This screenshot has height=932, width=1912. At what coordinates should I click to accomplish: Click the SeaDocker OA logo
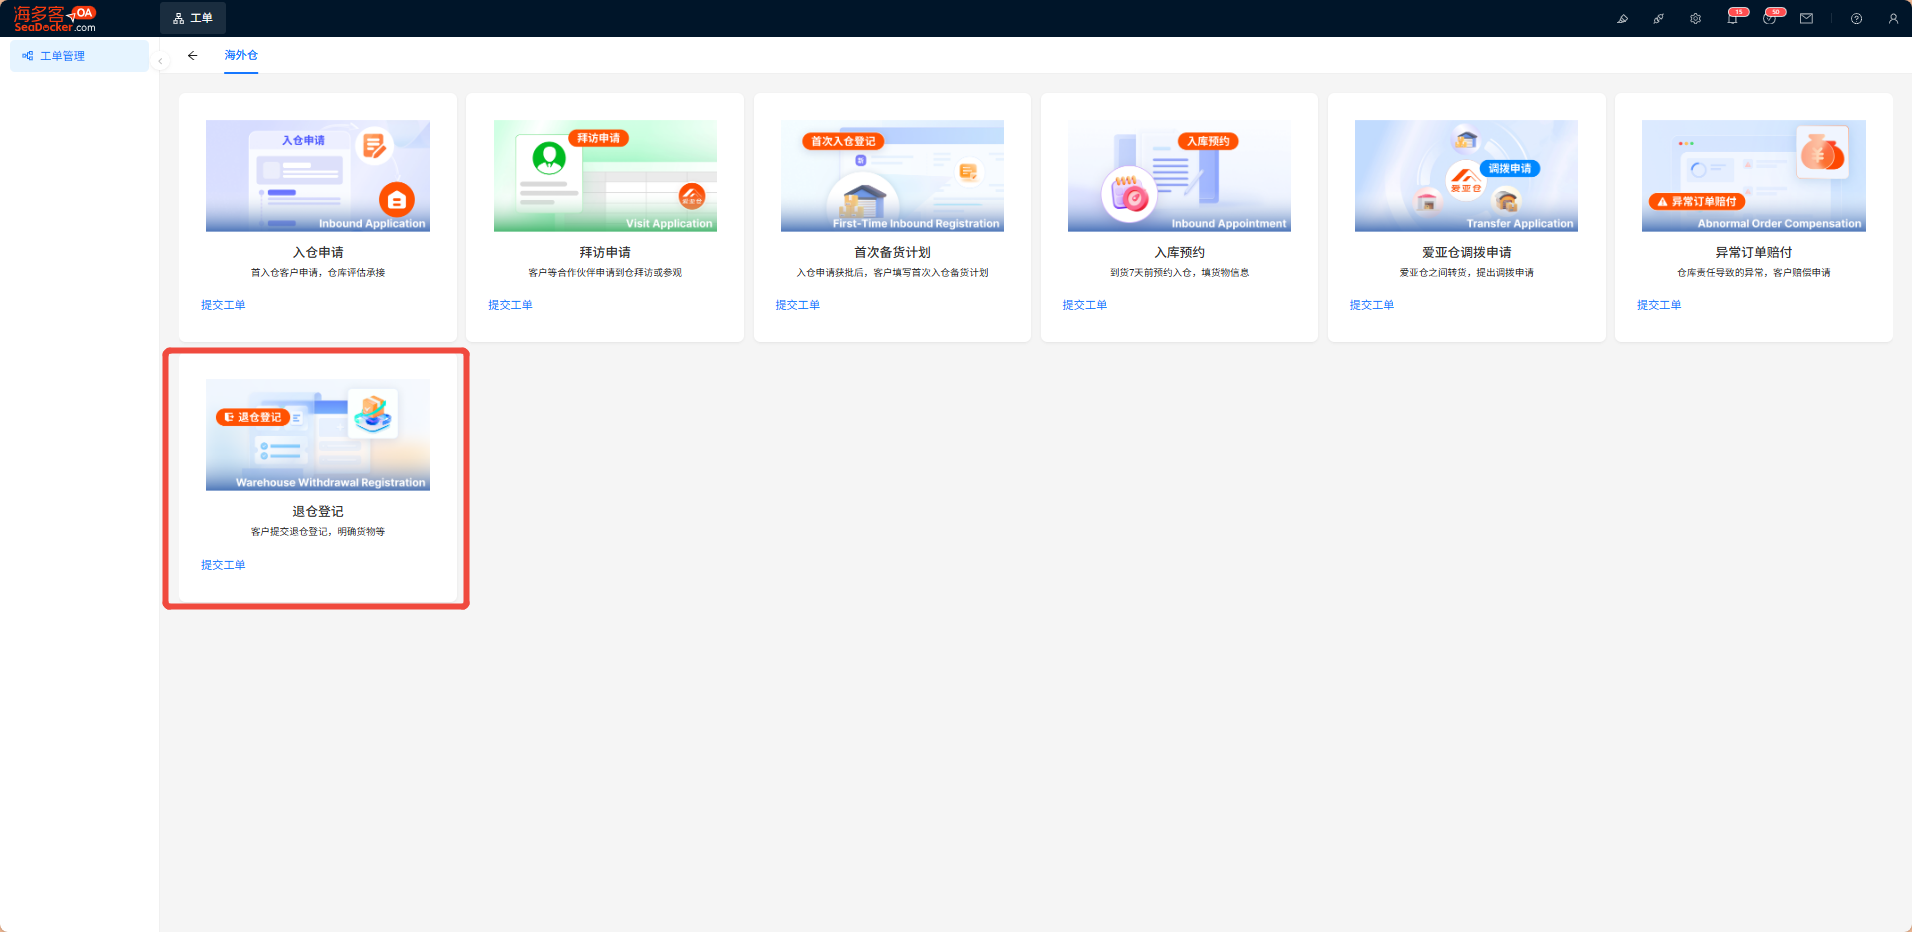(55, 18)
